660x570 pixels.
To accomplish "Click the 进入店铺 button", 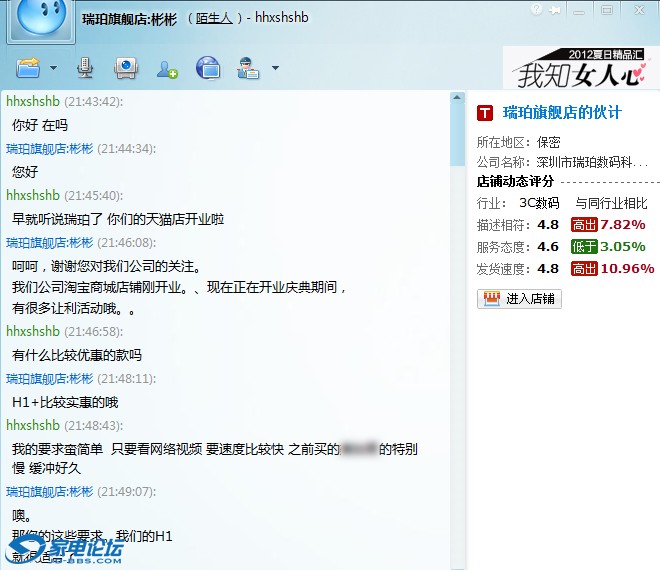I will click(x=519, y=299).
